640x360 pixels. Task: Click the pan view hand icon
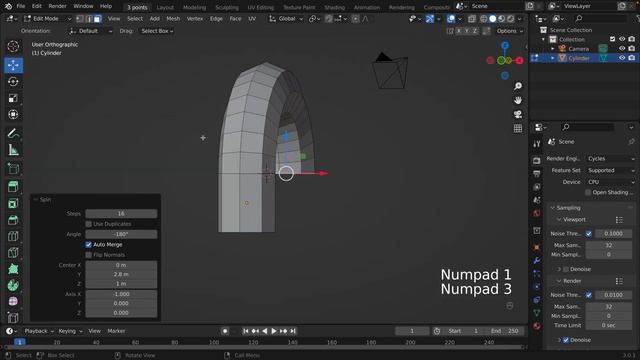pyautogui.click(x=518, y=100)
